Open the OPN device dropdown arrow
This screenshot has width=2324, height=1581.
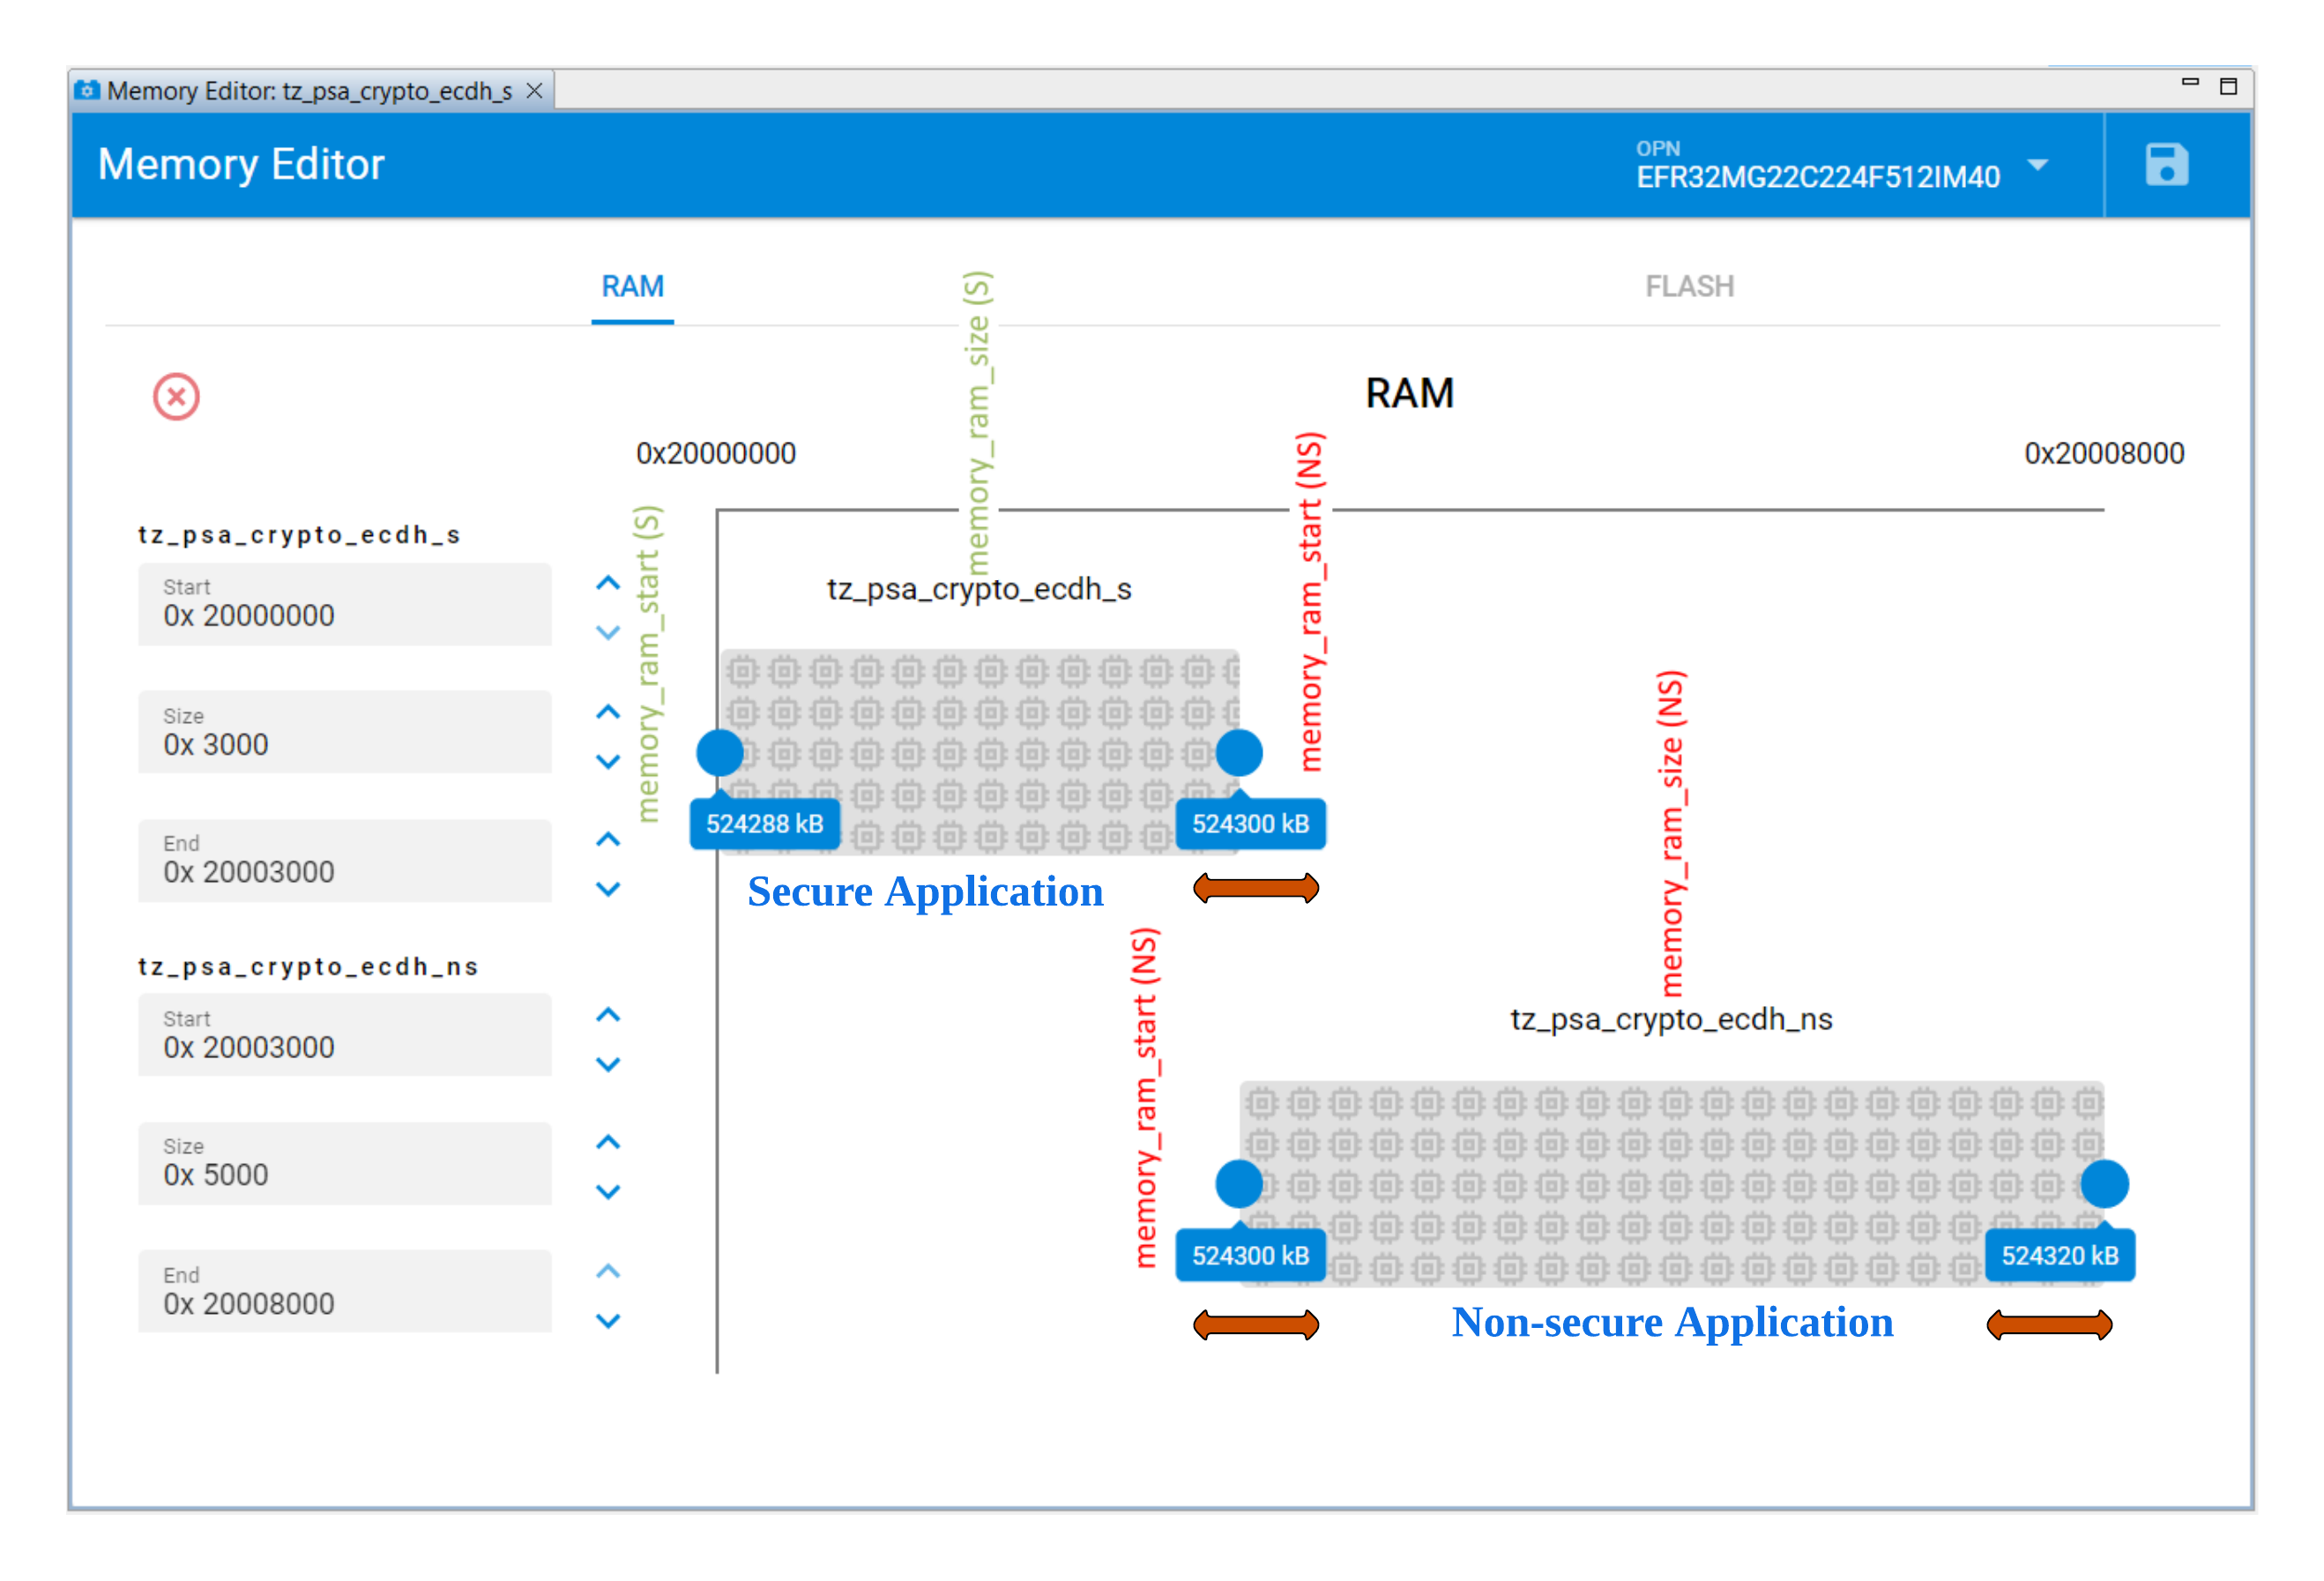[2037, 165]
